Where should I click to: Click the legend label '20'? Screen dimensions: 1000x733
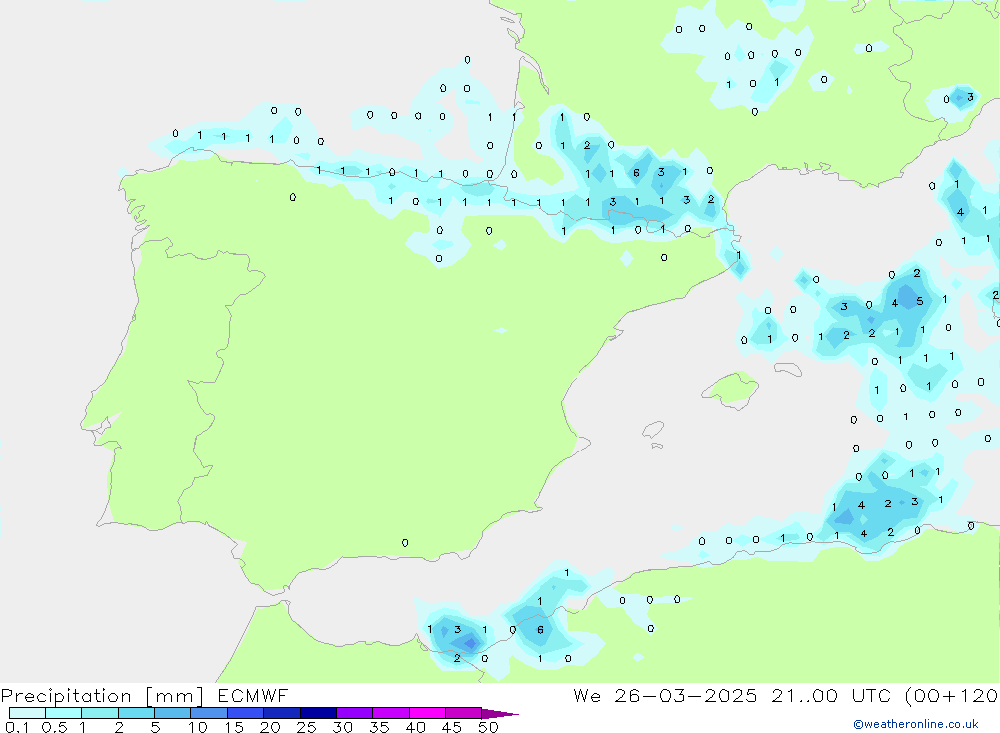(x=270, y=727)
